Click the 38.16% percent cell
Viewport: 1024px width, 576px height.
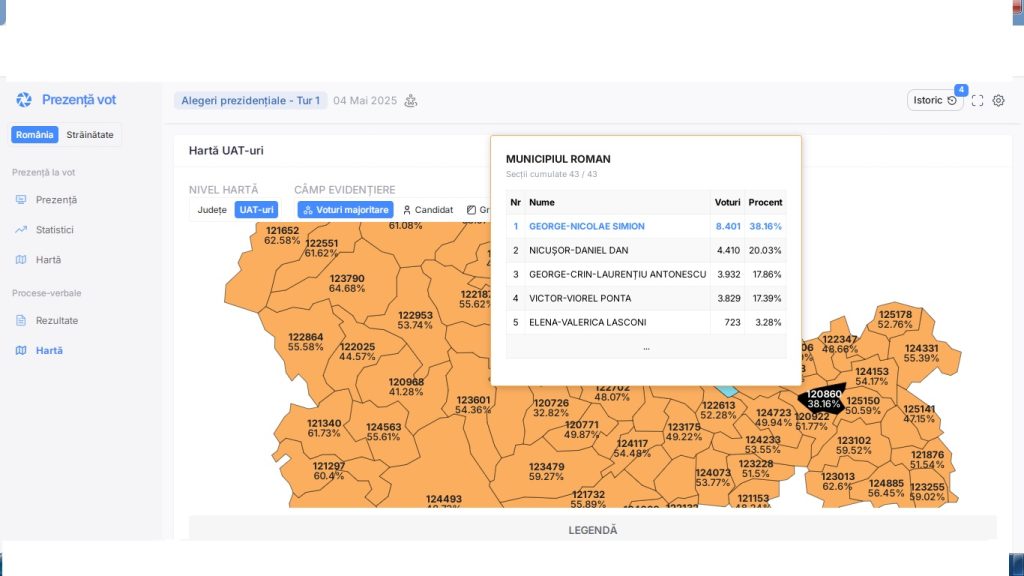tap(765, 226)
